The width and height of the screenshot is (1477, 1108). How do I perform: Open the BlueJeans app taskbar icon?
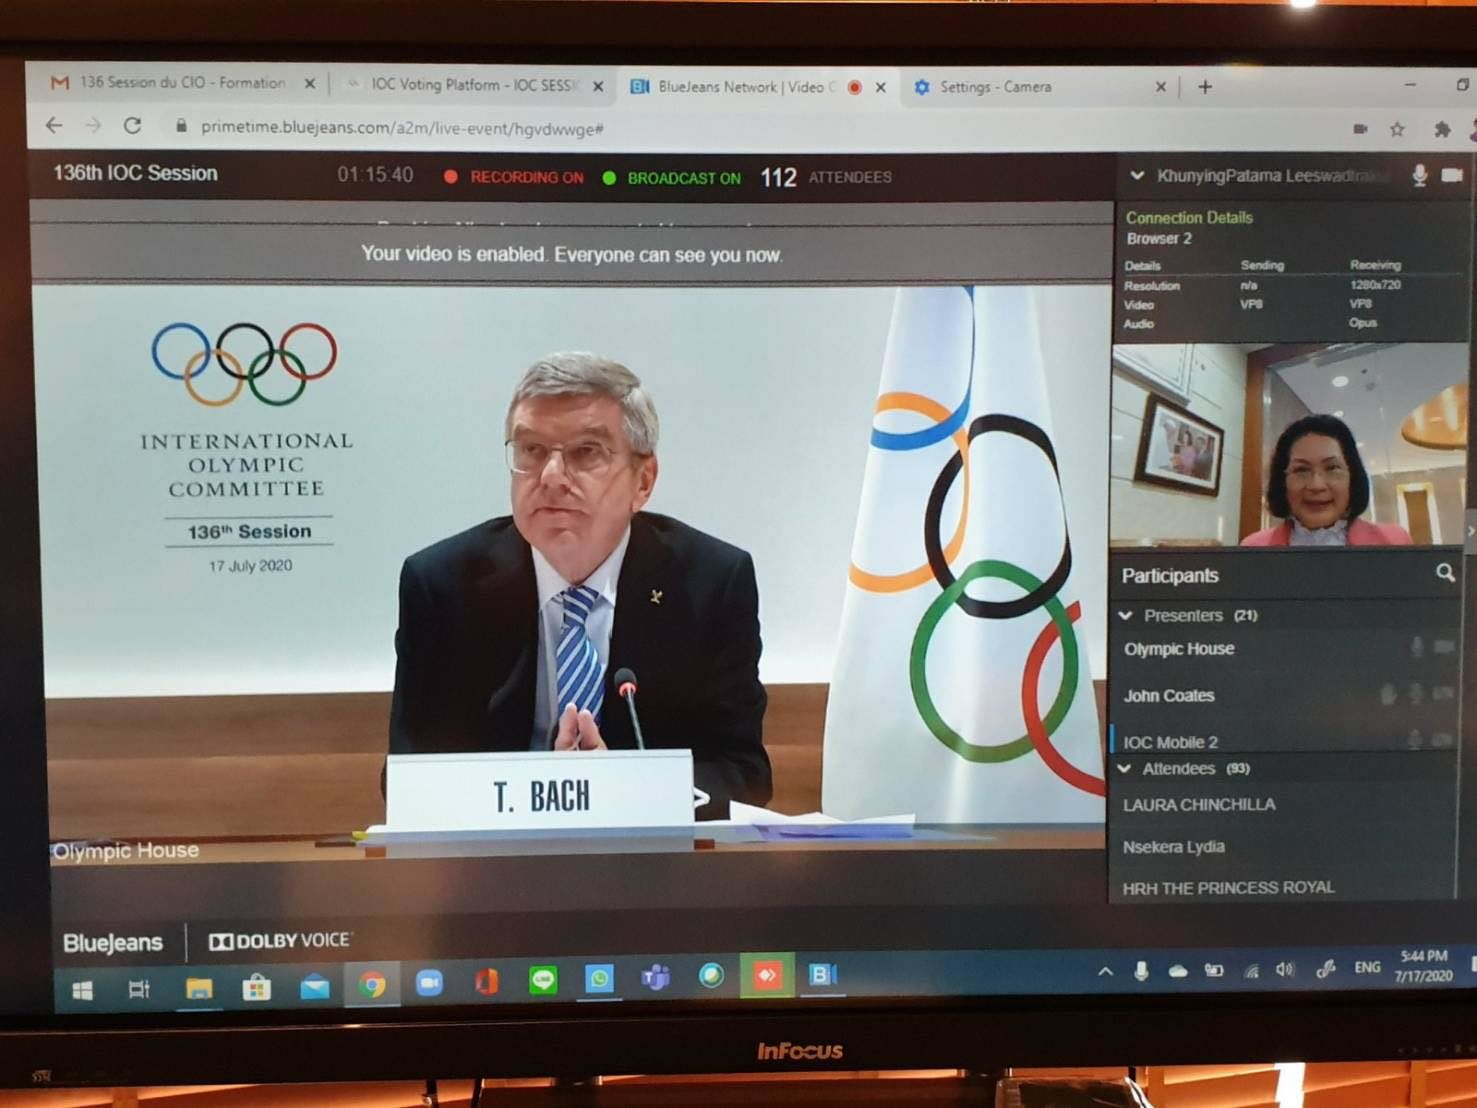coord(822,974)
